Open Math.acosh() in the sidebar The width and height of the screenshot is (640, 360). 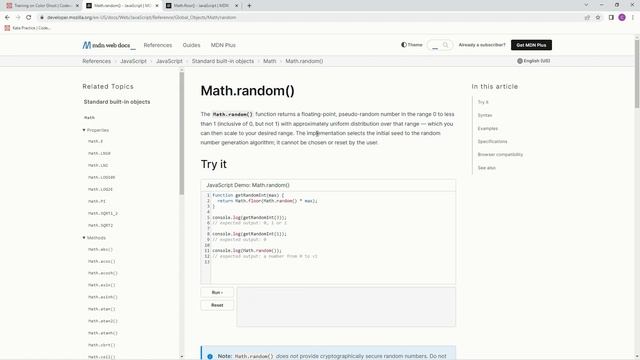click(103, 273)
